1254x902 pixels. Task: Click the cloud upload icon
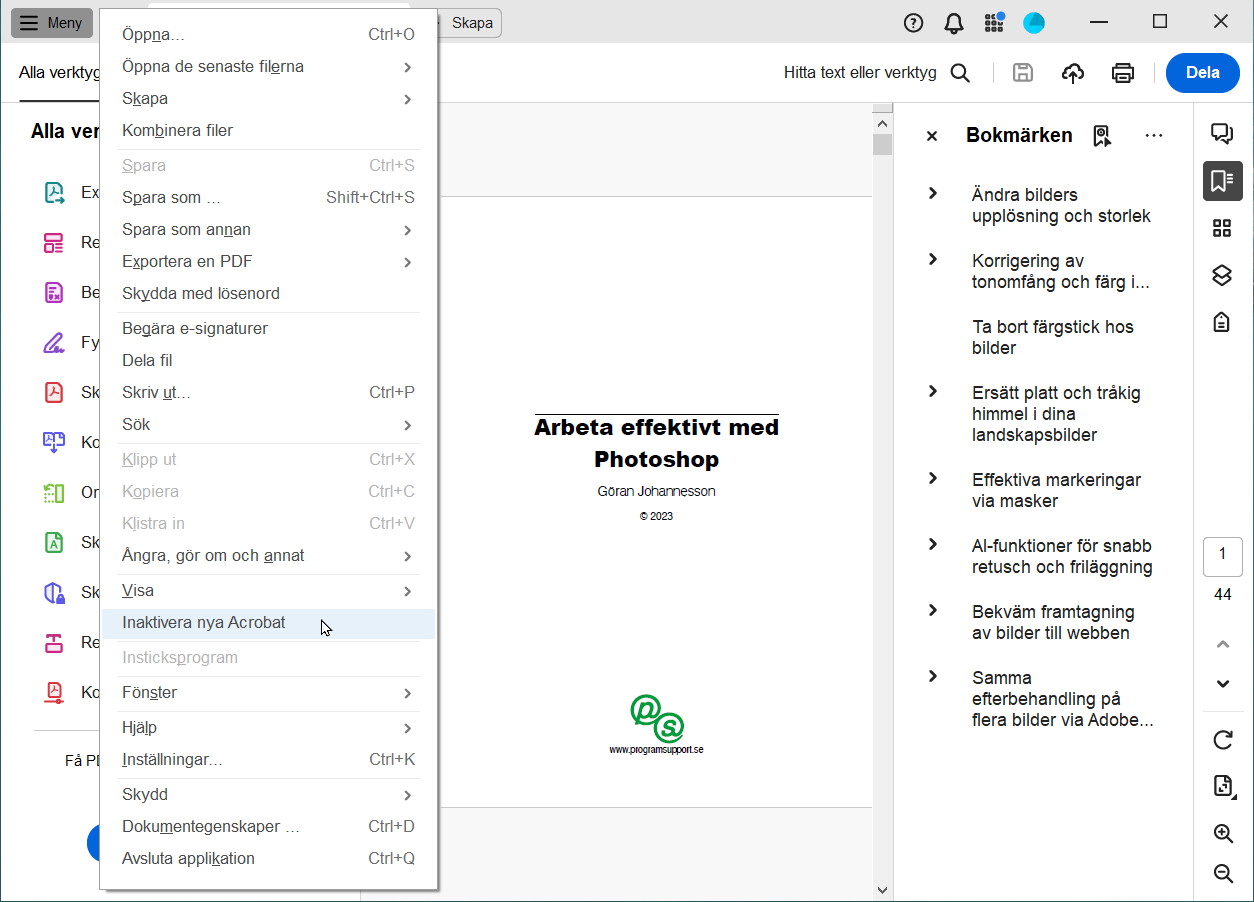[x=1073, y=73]
